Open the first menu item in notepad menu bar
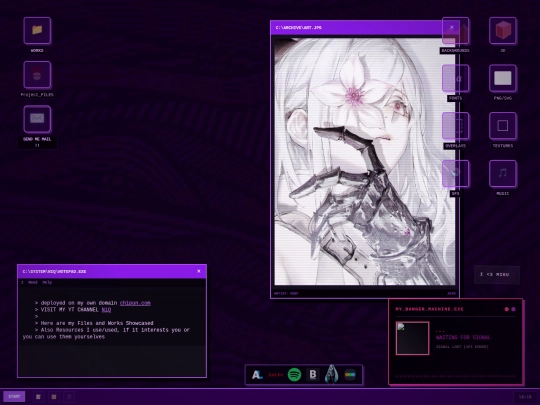This screenshot has width=540, height=405. (22, 282)
